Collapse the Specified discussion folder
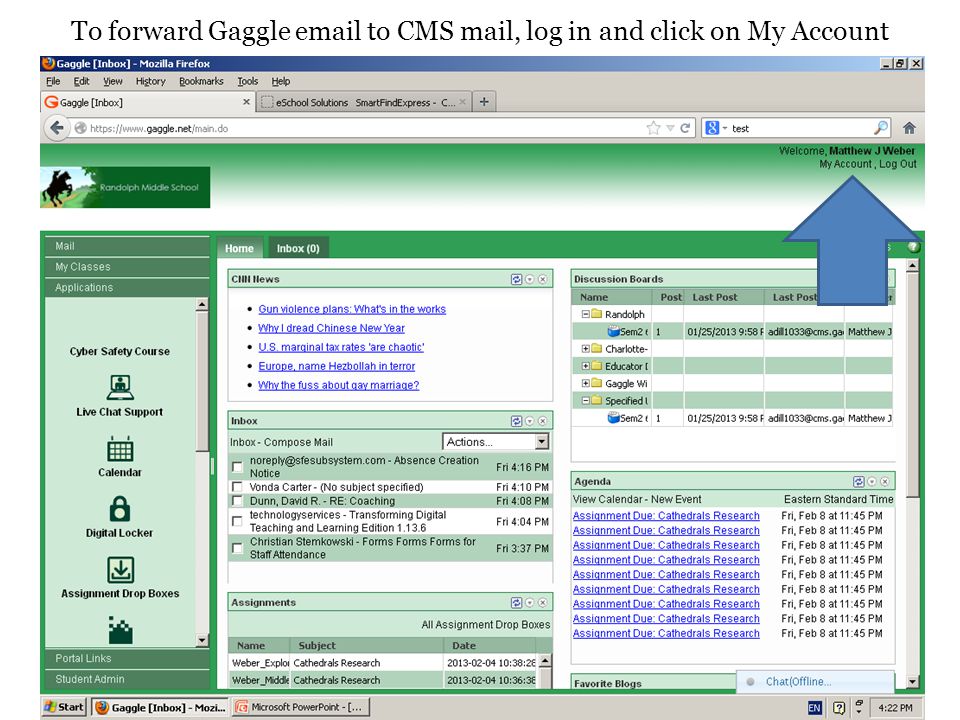Image resolution: width=960 pixels, height=720 pixels. pos(585,400)
